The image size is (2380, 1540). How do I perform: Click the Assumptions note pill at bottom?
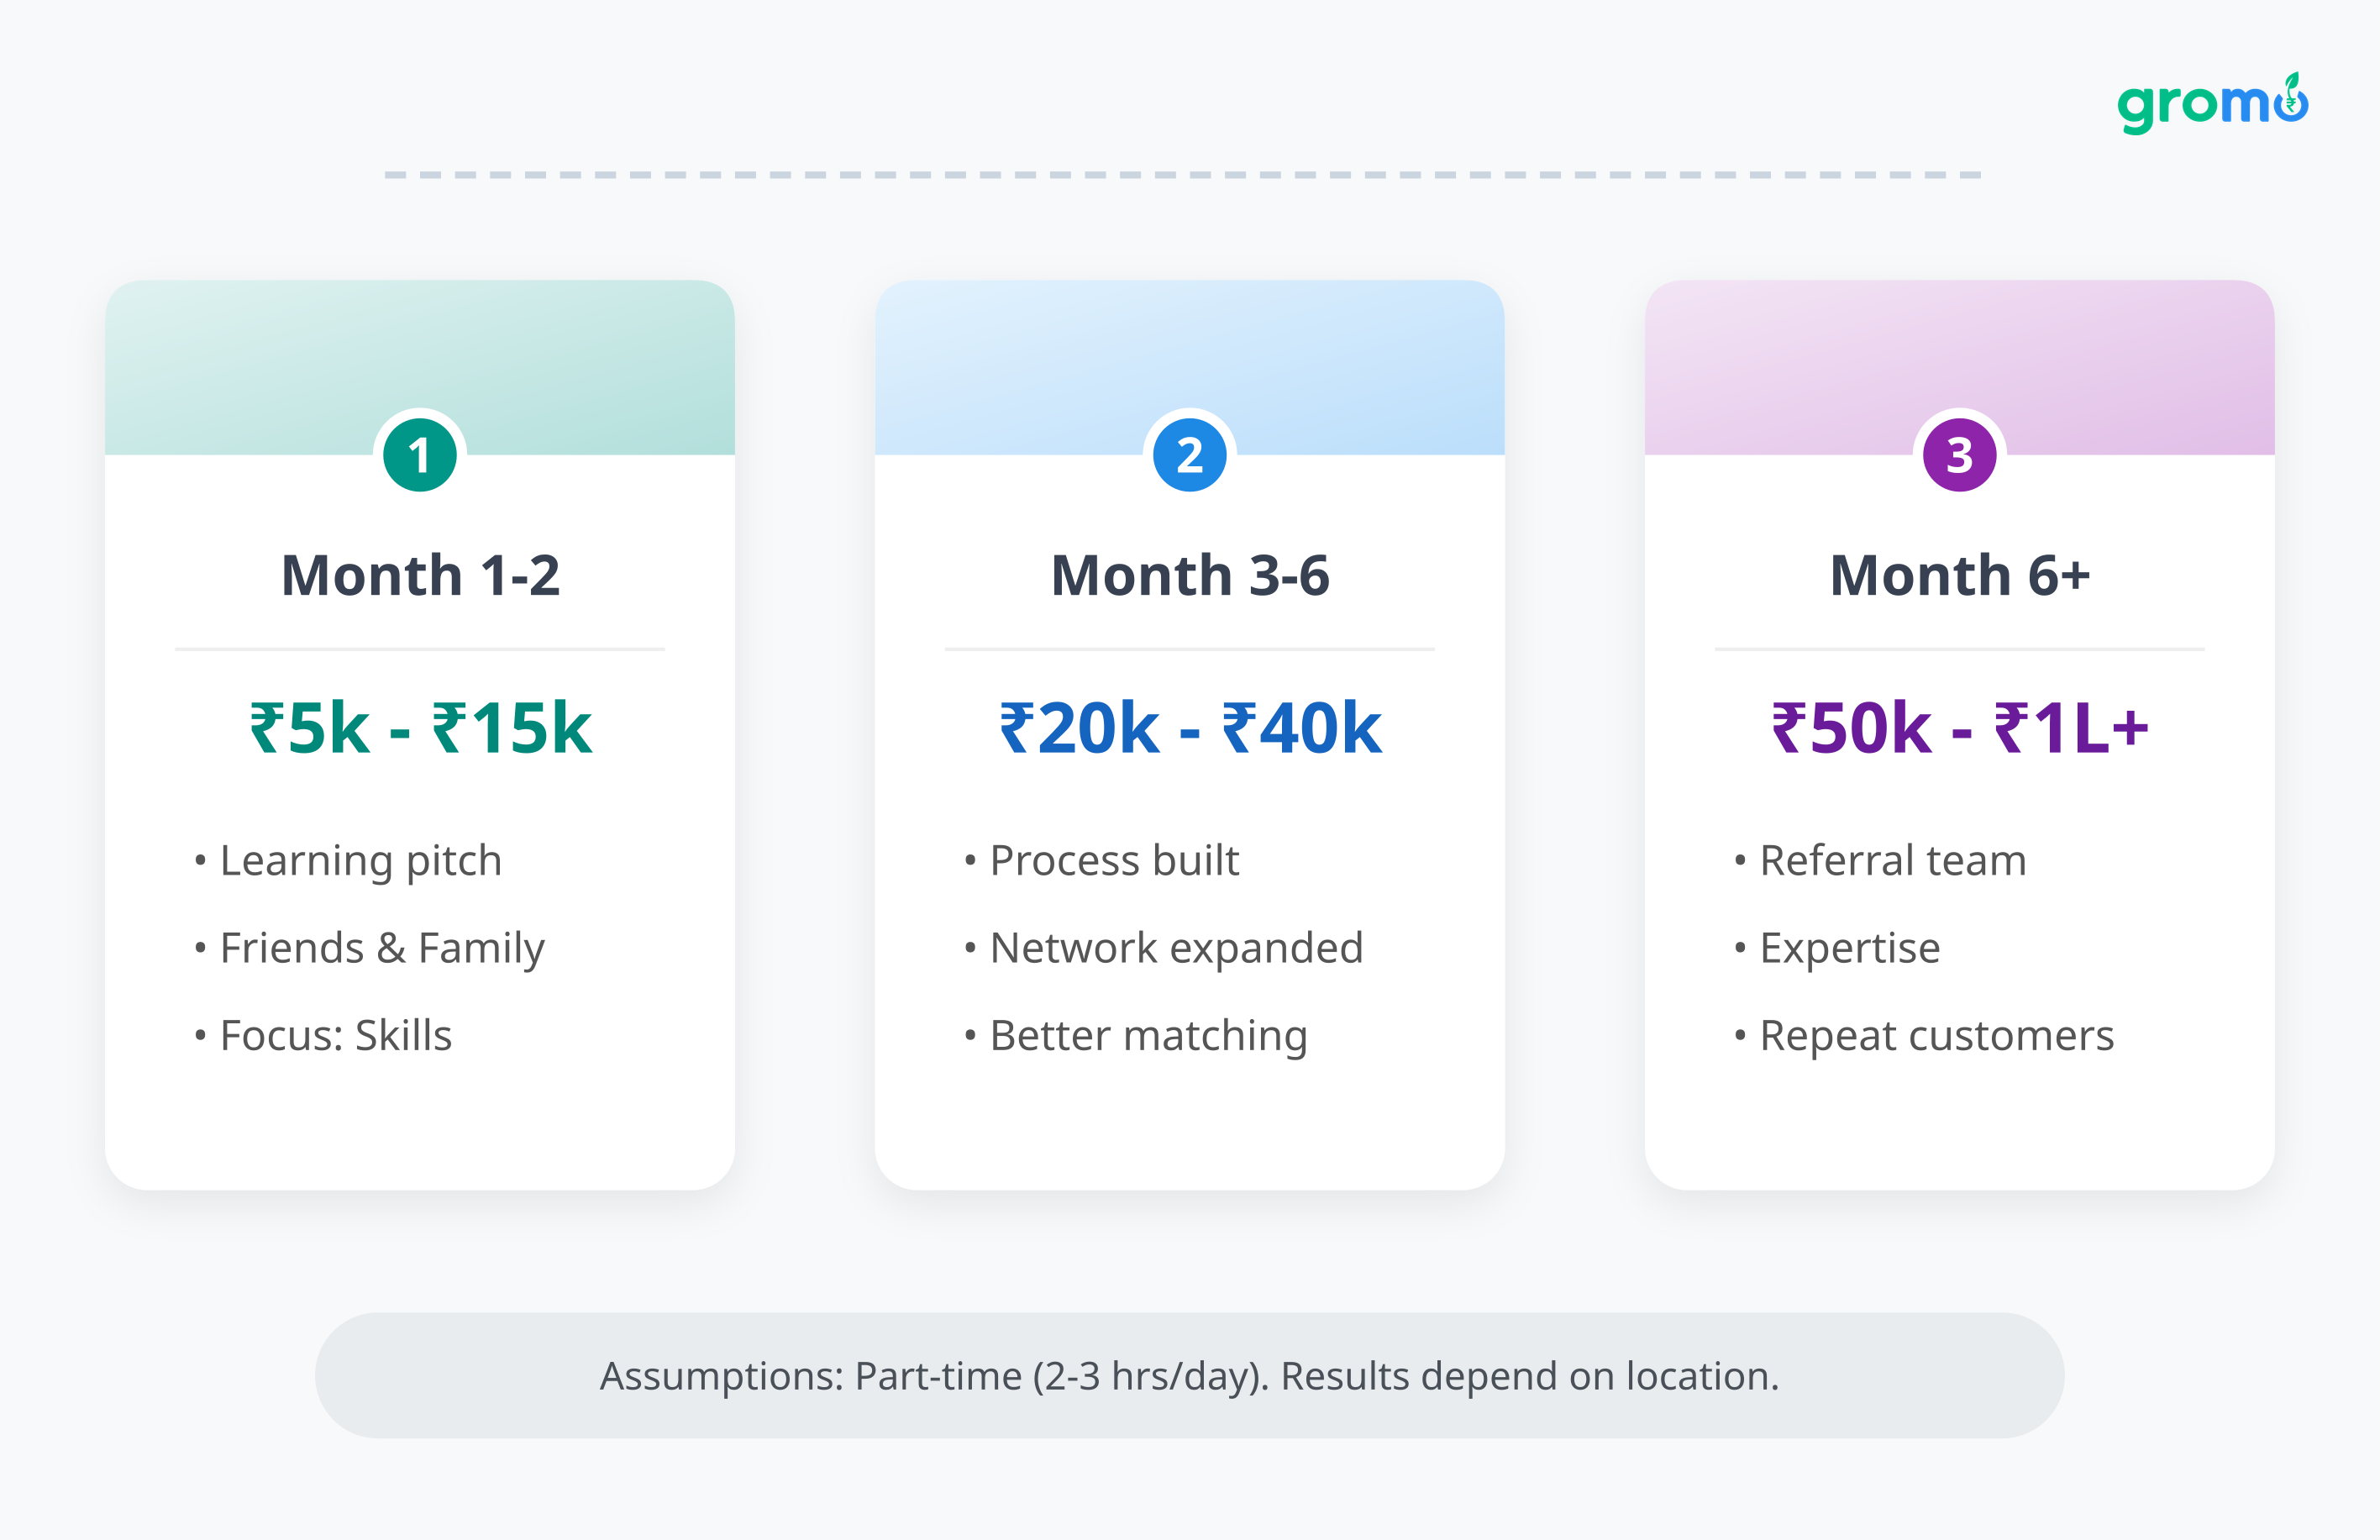[1189, 1376]
